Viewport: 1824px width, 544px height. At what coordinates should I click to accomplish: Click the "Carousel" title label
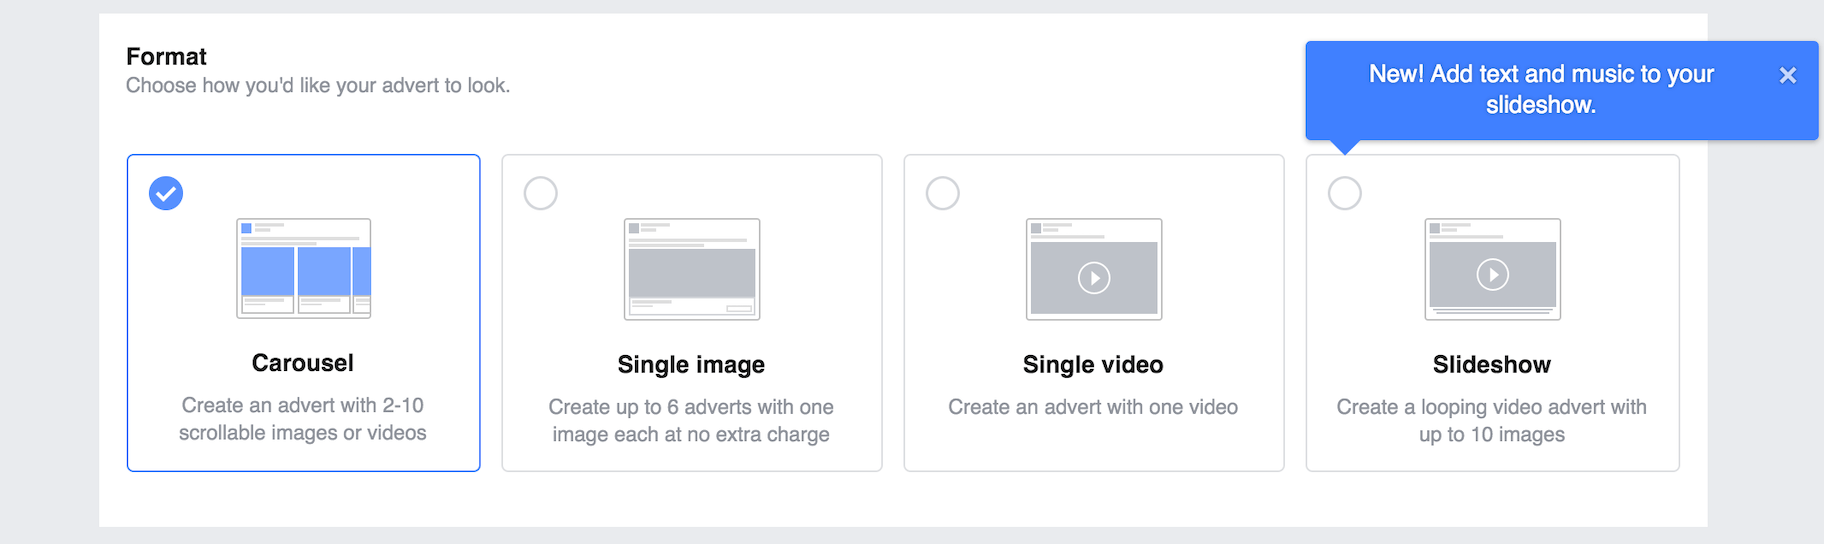click(x=303, y=363)
